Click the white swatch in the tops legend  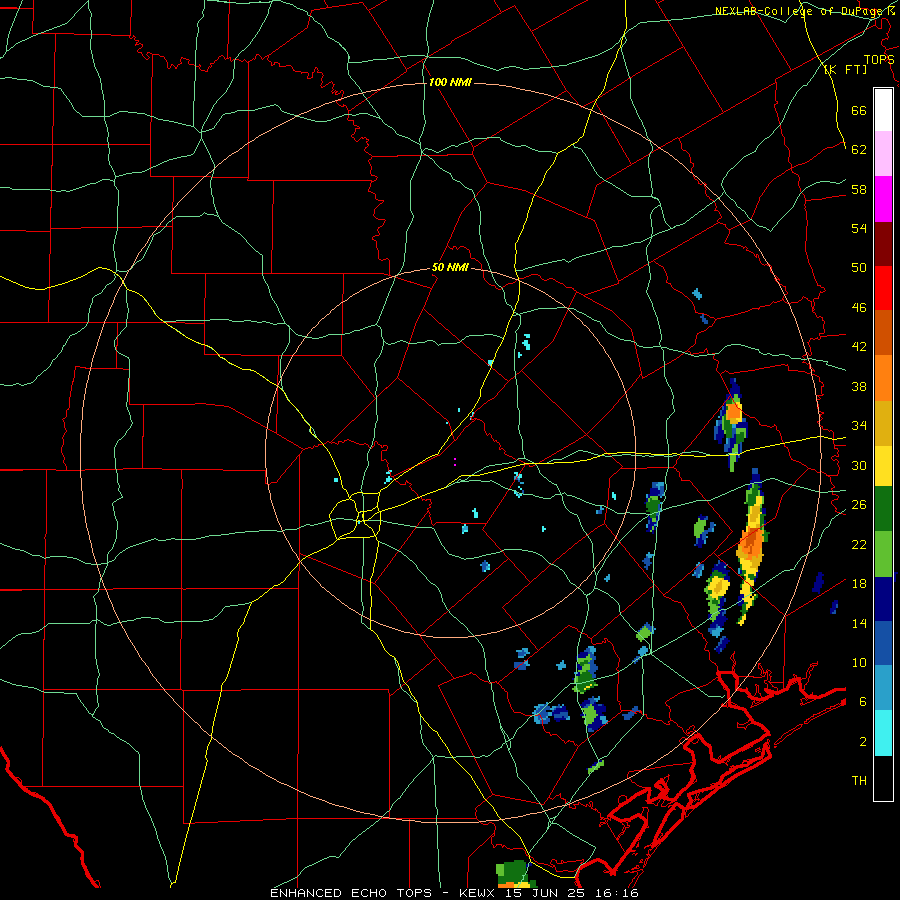[x=883, y=110]
